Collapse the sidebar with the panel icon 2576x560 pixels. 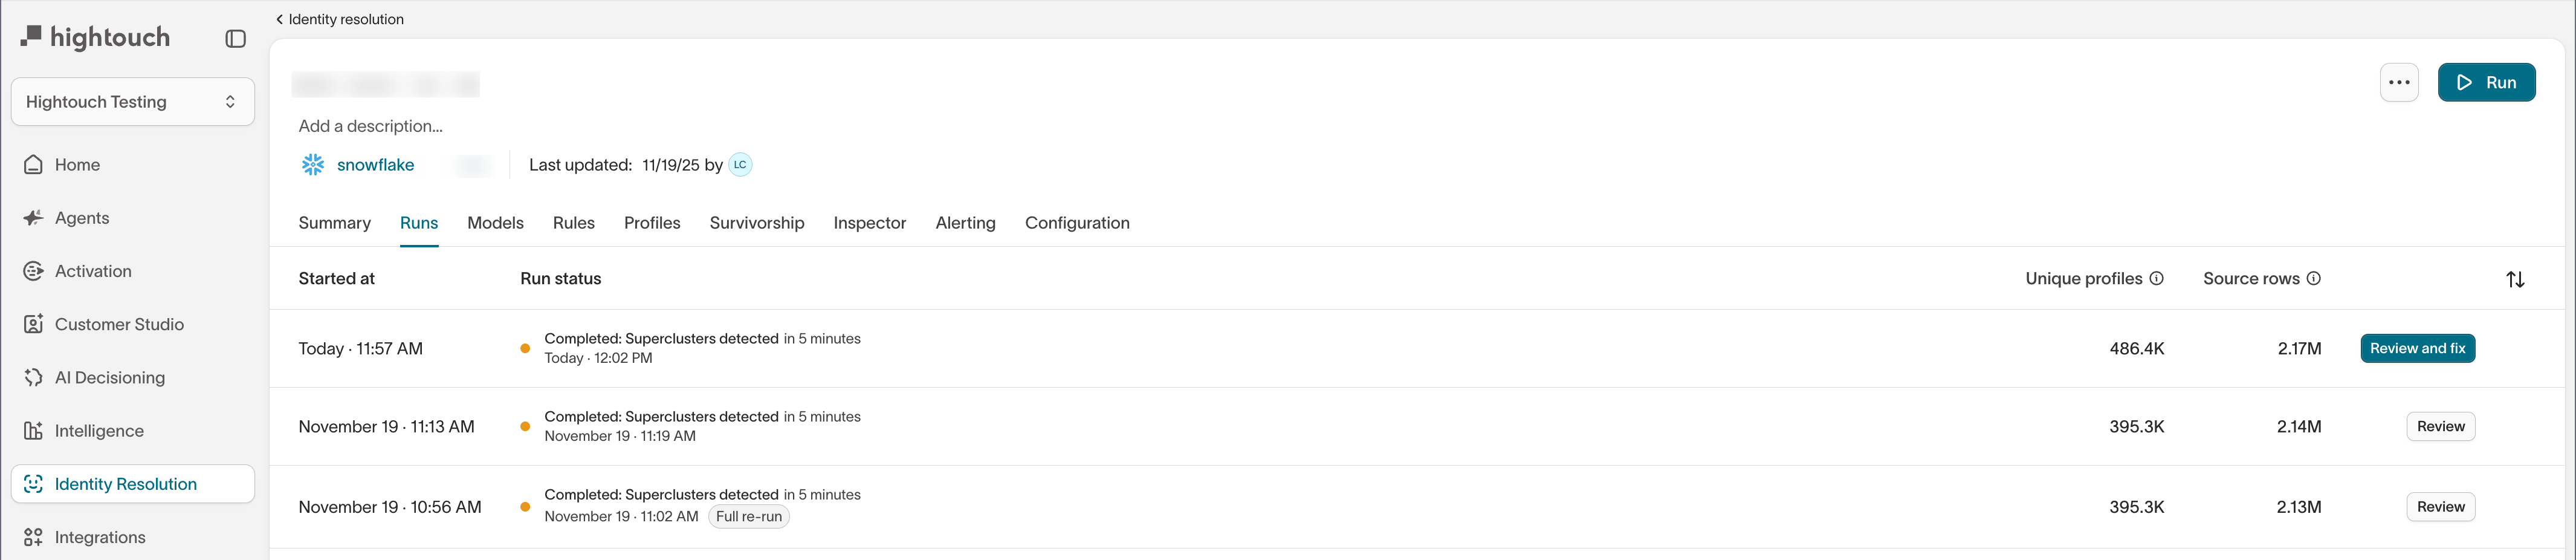tap(236, 37)
